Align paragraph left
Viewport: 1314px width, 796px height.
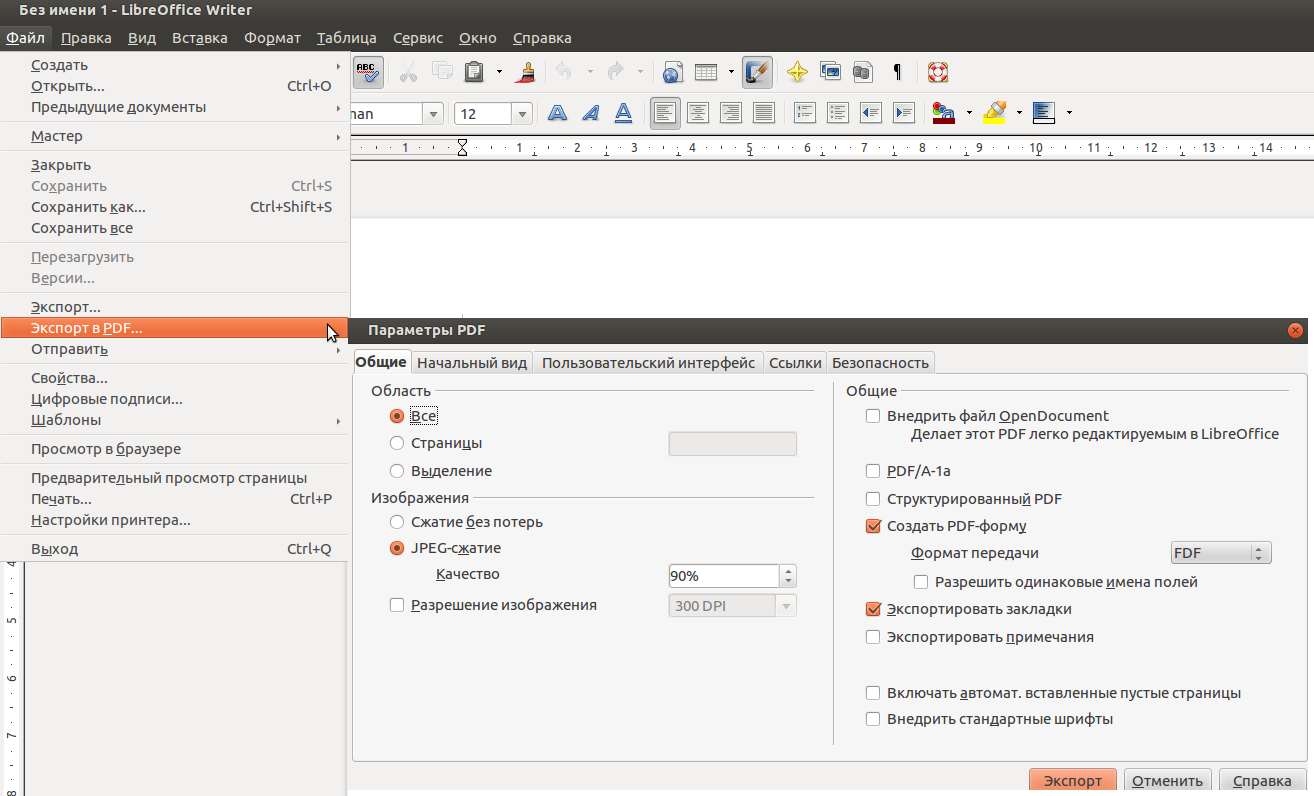pos(665,113)
